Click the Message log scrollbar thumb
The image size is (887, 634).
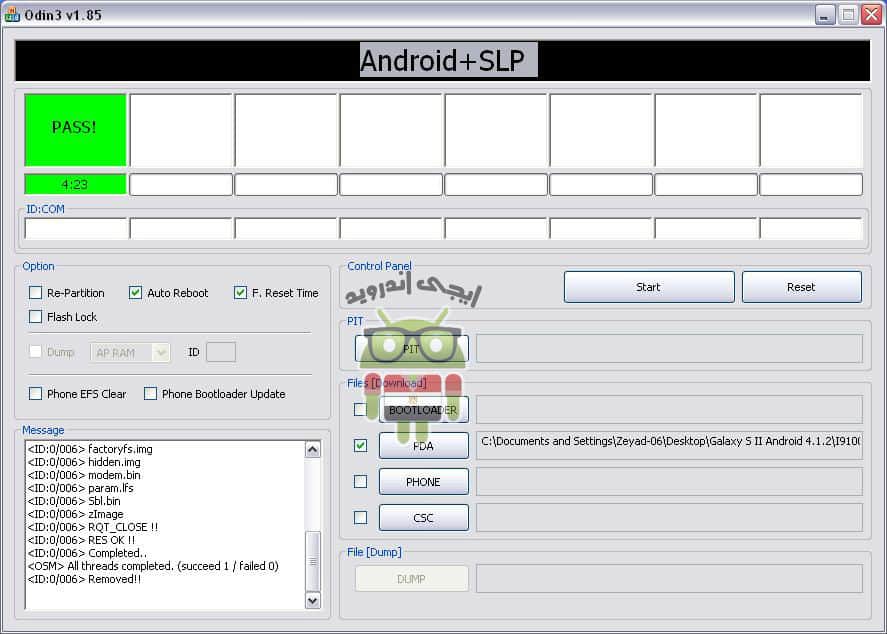pyautogui.click(x=313, y=561)
